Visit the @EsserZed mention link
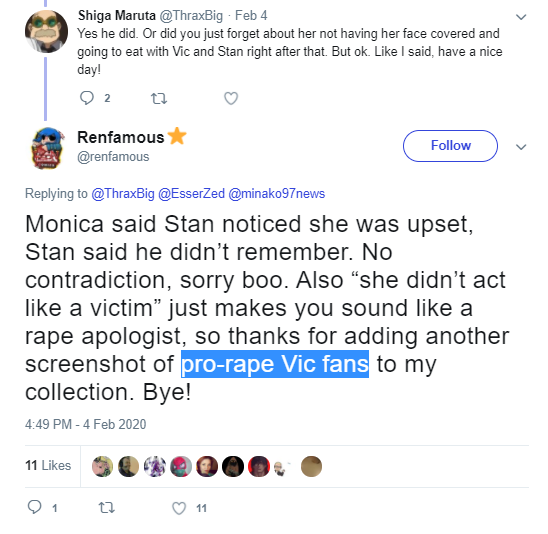Screen dimensions: 548x534 coord(191,194)
